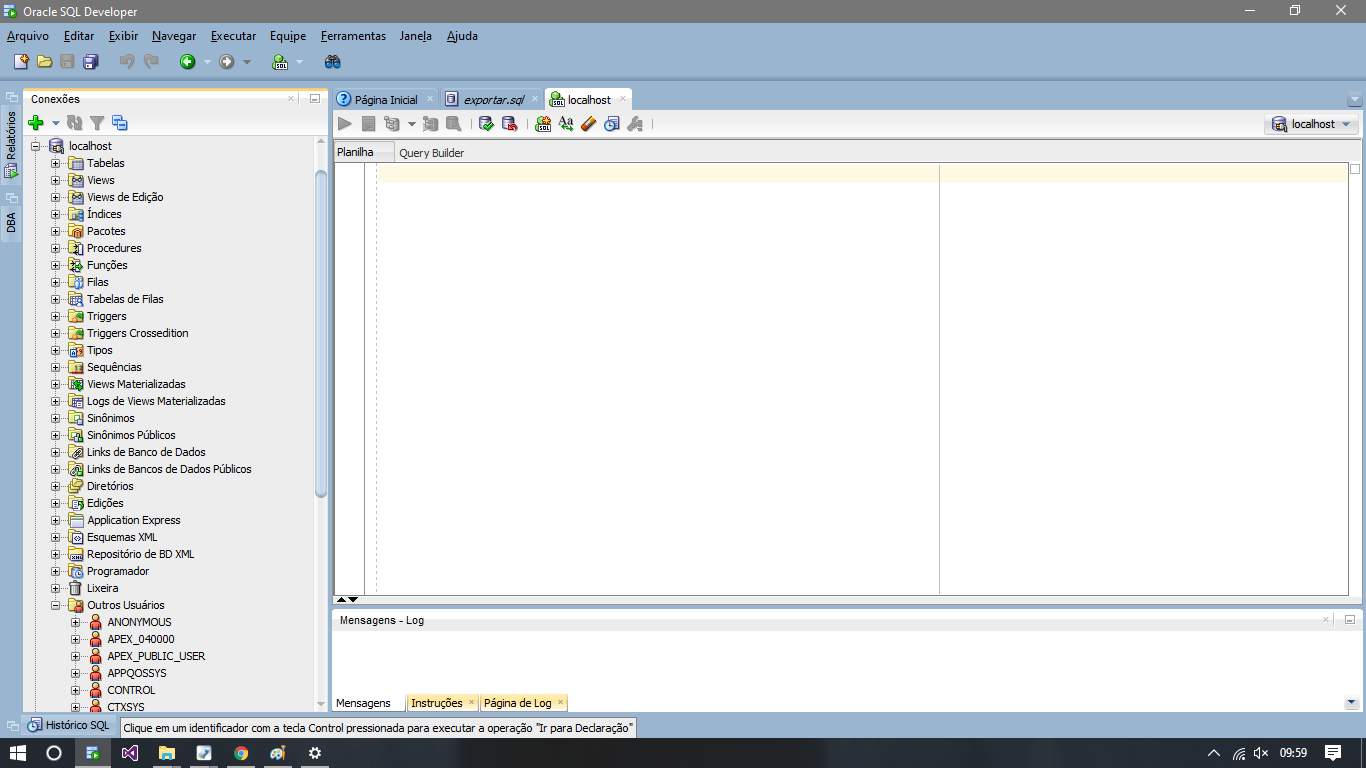Collapse the Outros Usuários node
Screen dimensions: 1366x768
[x=56, y=605]
